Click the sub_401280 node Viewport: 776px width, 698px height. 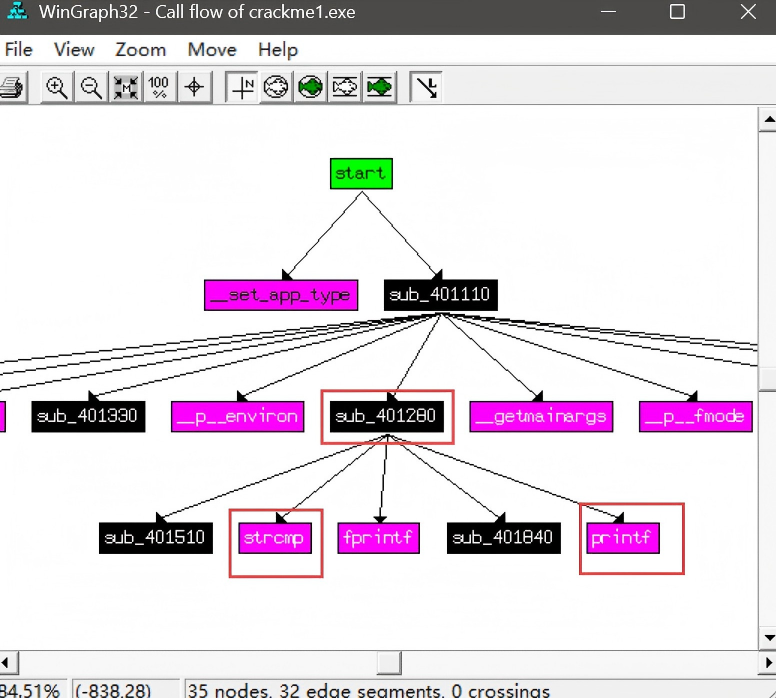[387, 416]
